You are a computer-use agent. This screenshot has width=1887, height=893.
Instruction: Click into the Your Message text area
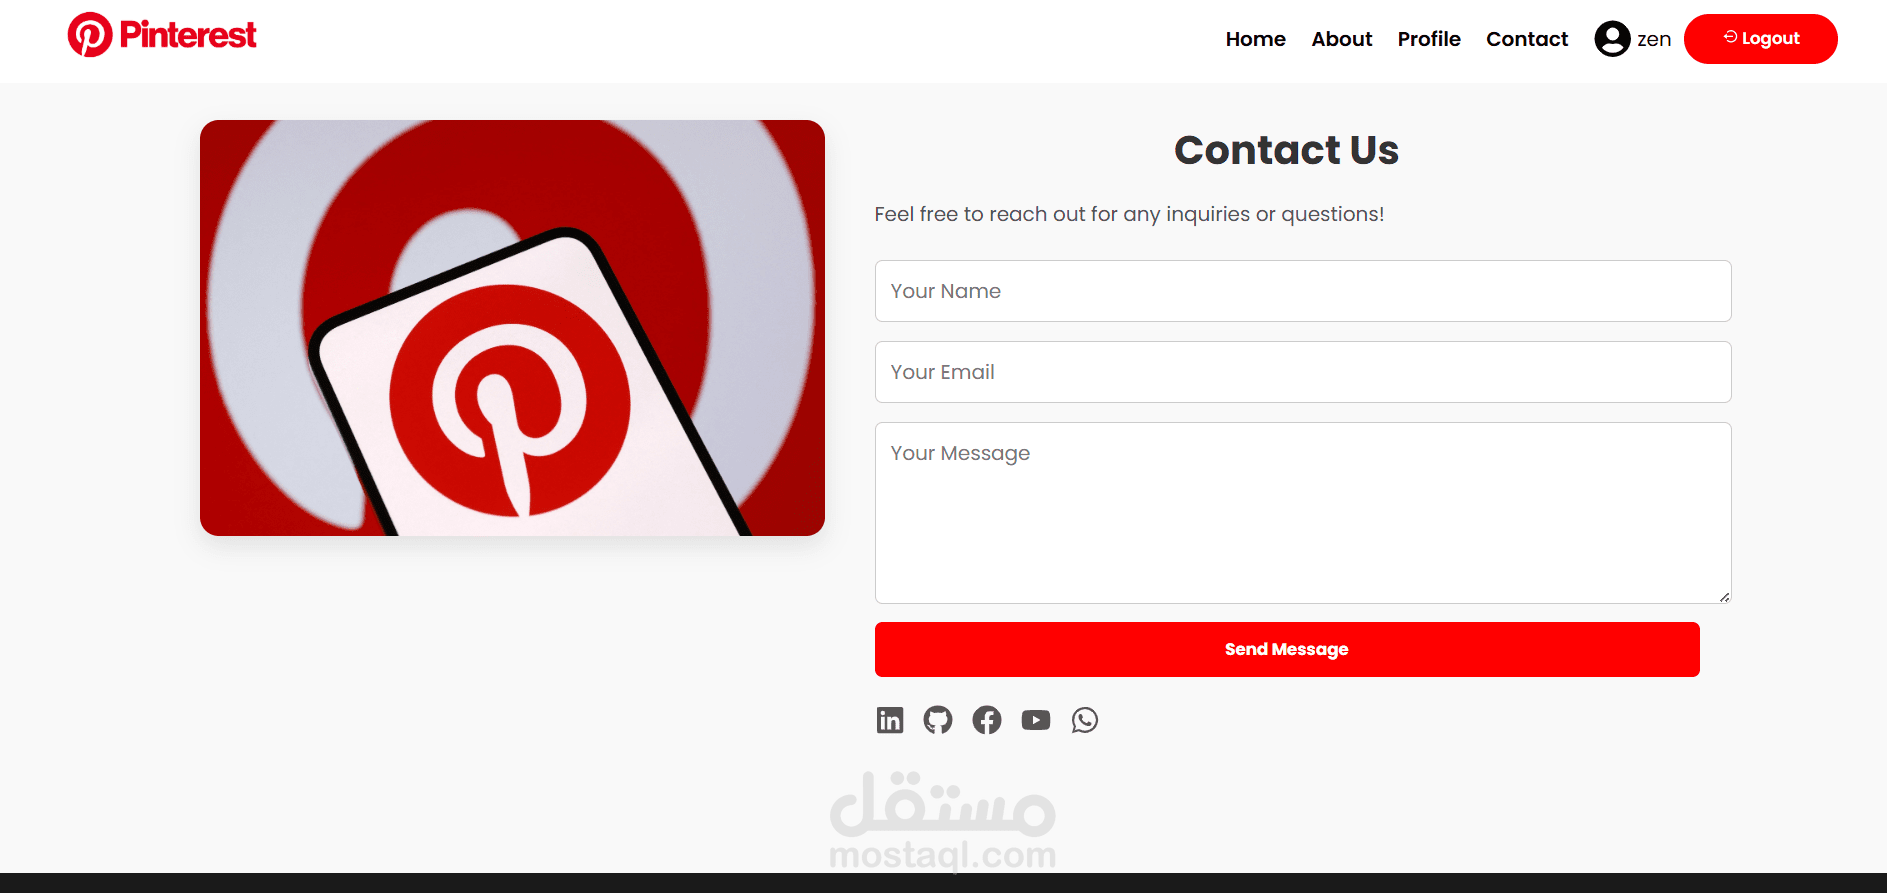1303,513
